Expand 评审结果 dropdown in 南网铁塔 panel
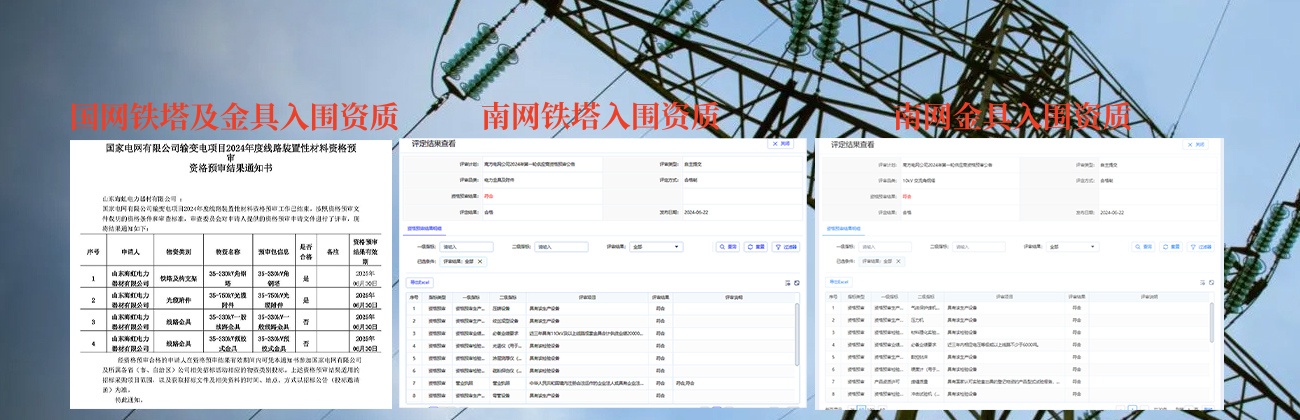 pos(655,247)
